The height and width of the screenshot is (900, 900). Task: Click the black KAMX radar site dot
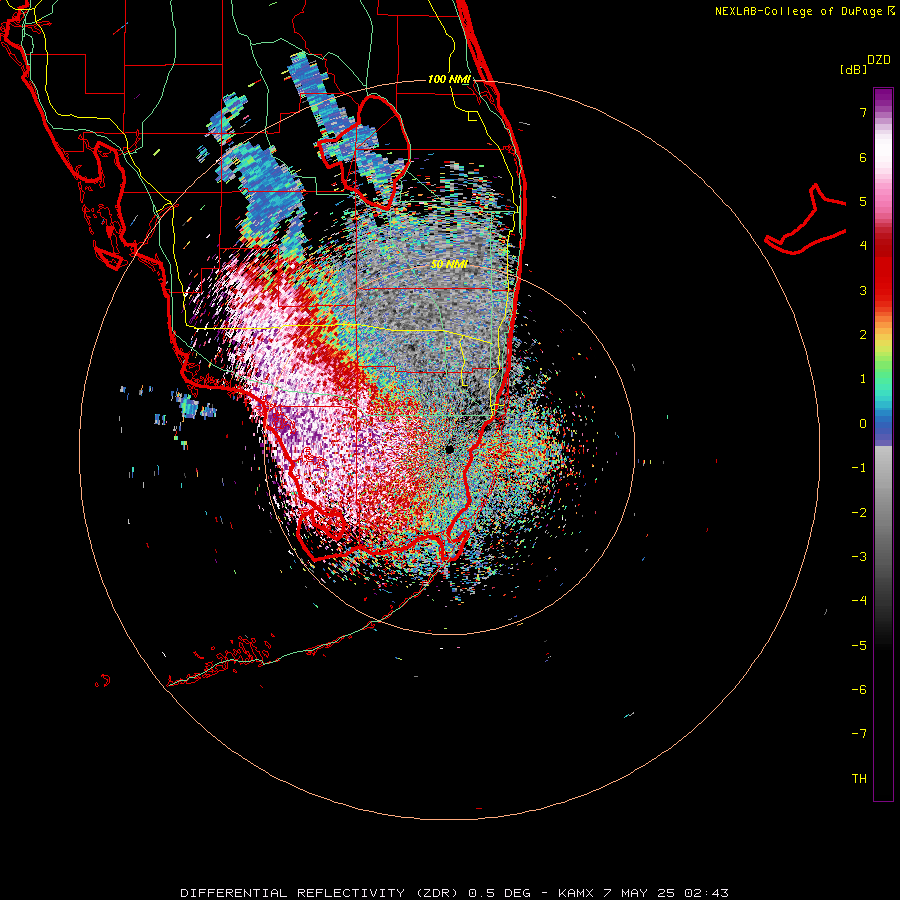tap(449, 449)
